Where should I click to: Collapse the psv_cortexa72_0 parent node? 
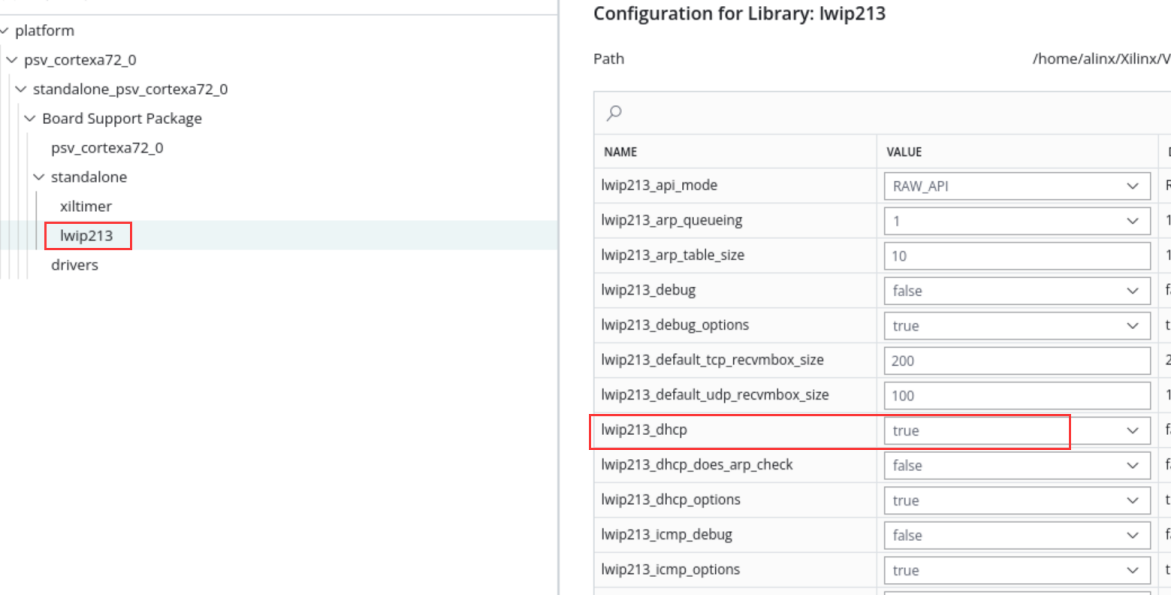coord(11,60)
